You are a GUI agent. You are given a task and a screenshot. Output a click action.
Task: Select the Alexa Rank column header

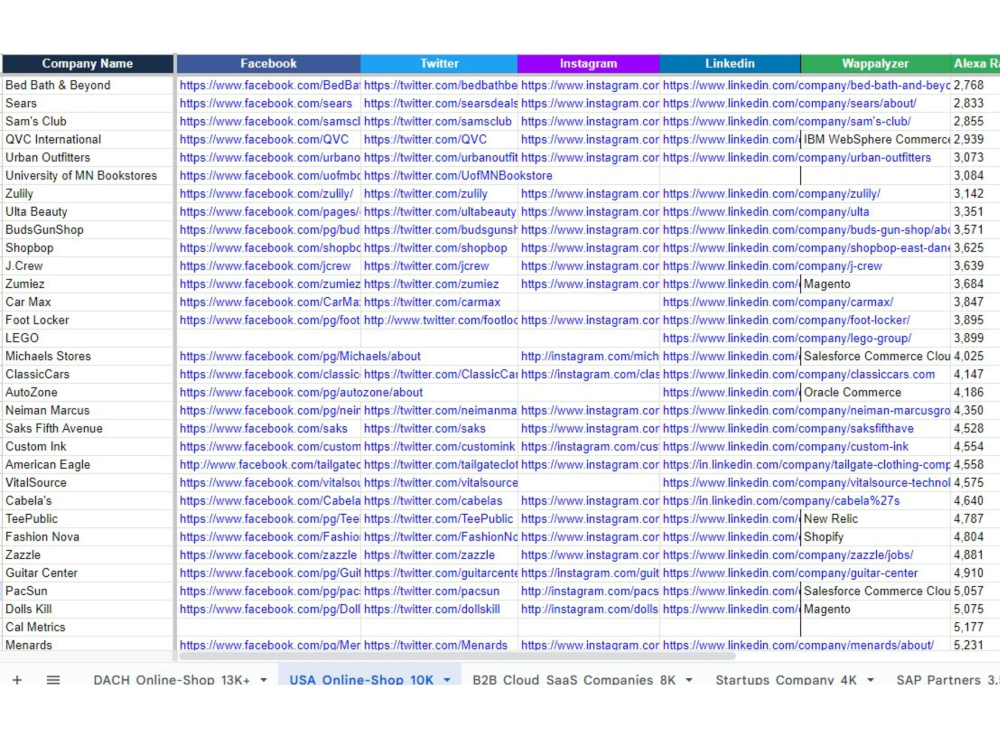pyautogui.click(x=975, y=64)
